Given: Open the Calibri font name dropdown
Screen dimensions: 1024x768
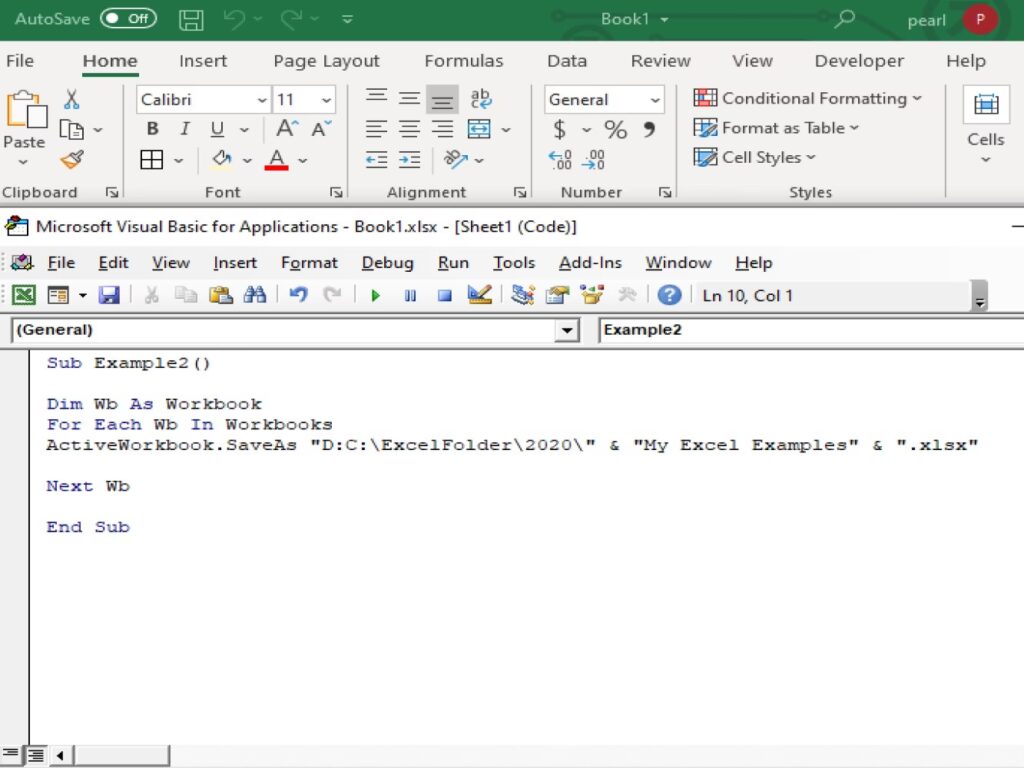Looking at the screenshot, I should 262,100.
